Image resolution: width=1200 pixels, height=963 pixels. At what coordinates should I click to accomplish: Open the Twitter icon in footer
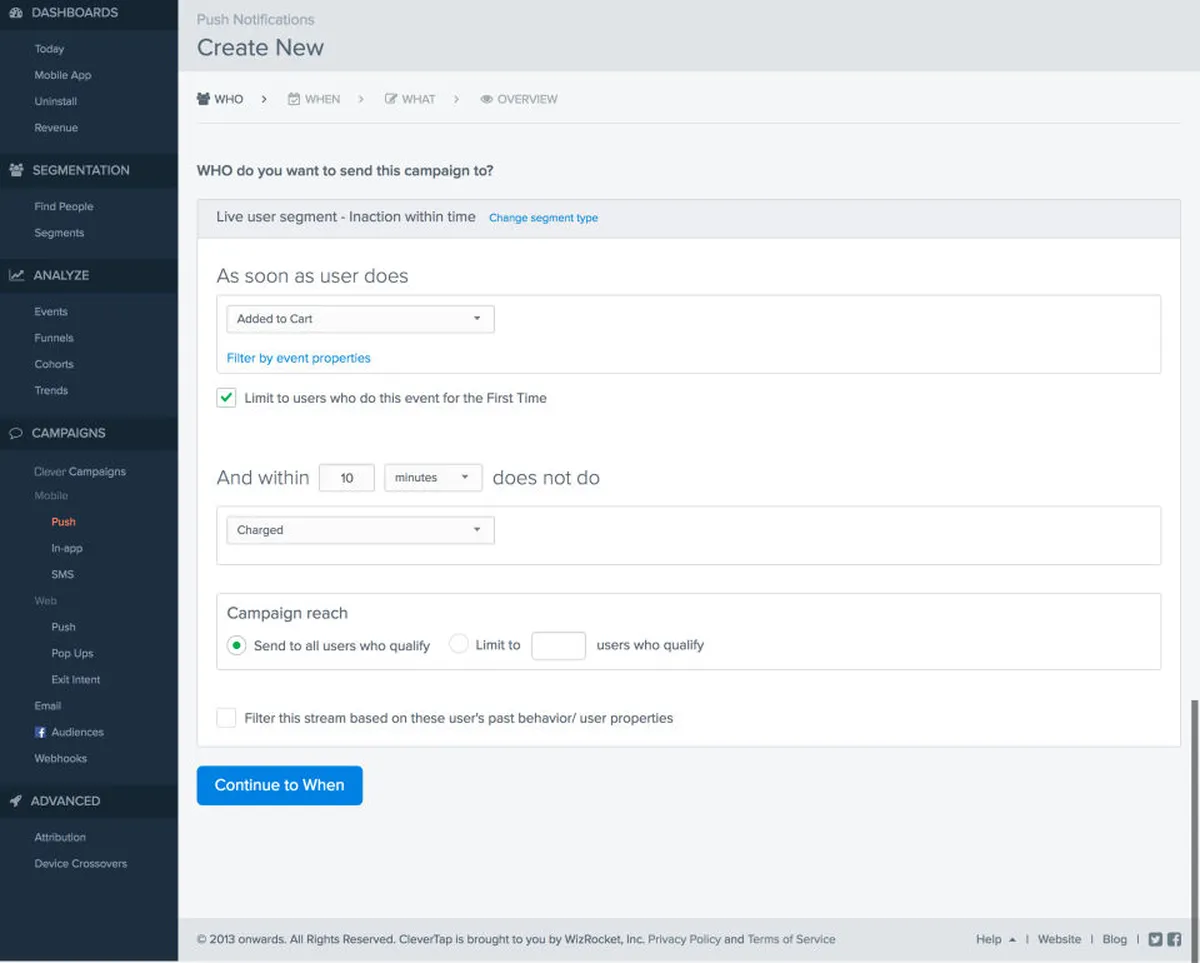1155,939
